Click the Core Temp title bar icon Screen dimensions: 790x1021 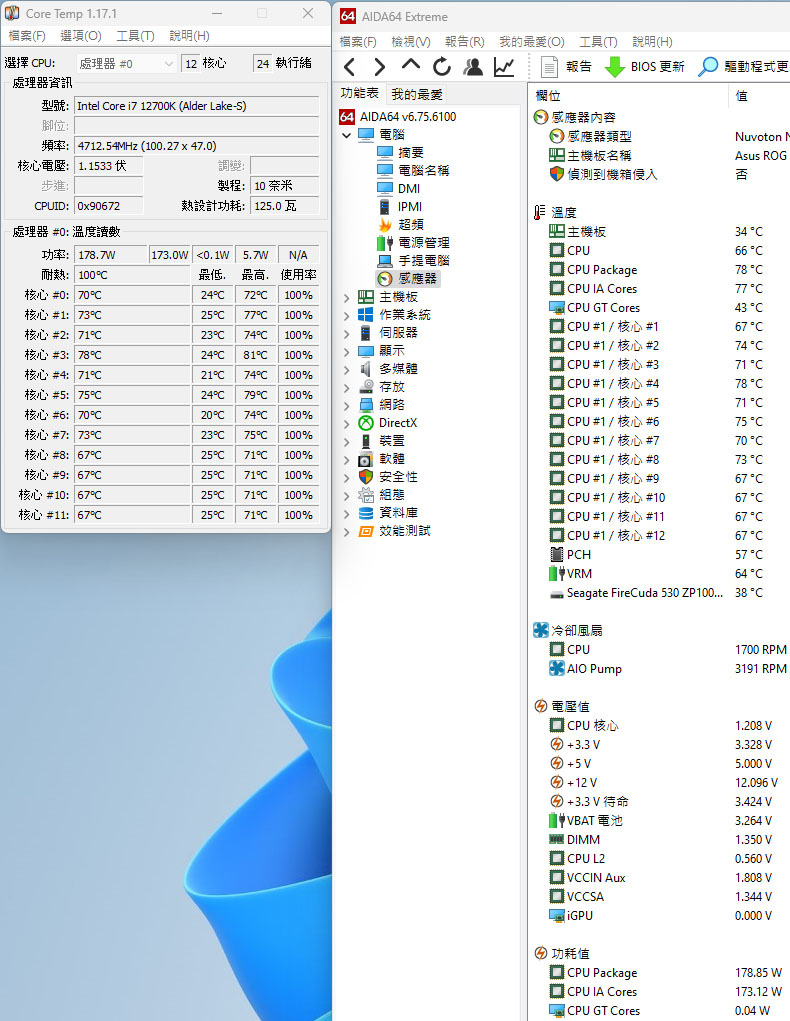point(12,13)
